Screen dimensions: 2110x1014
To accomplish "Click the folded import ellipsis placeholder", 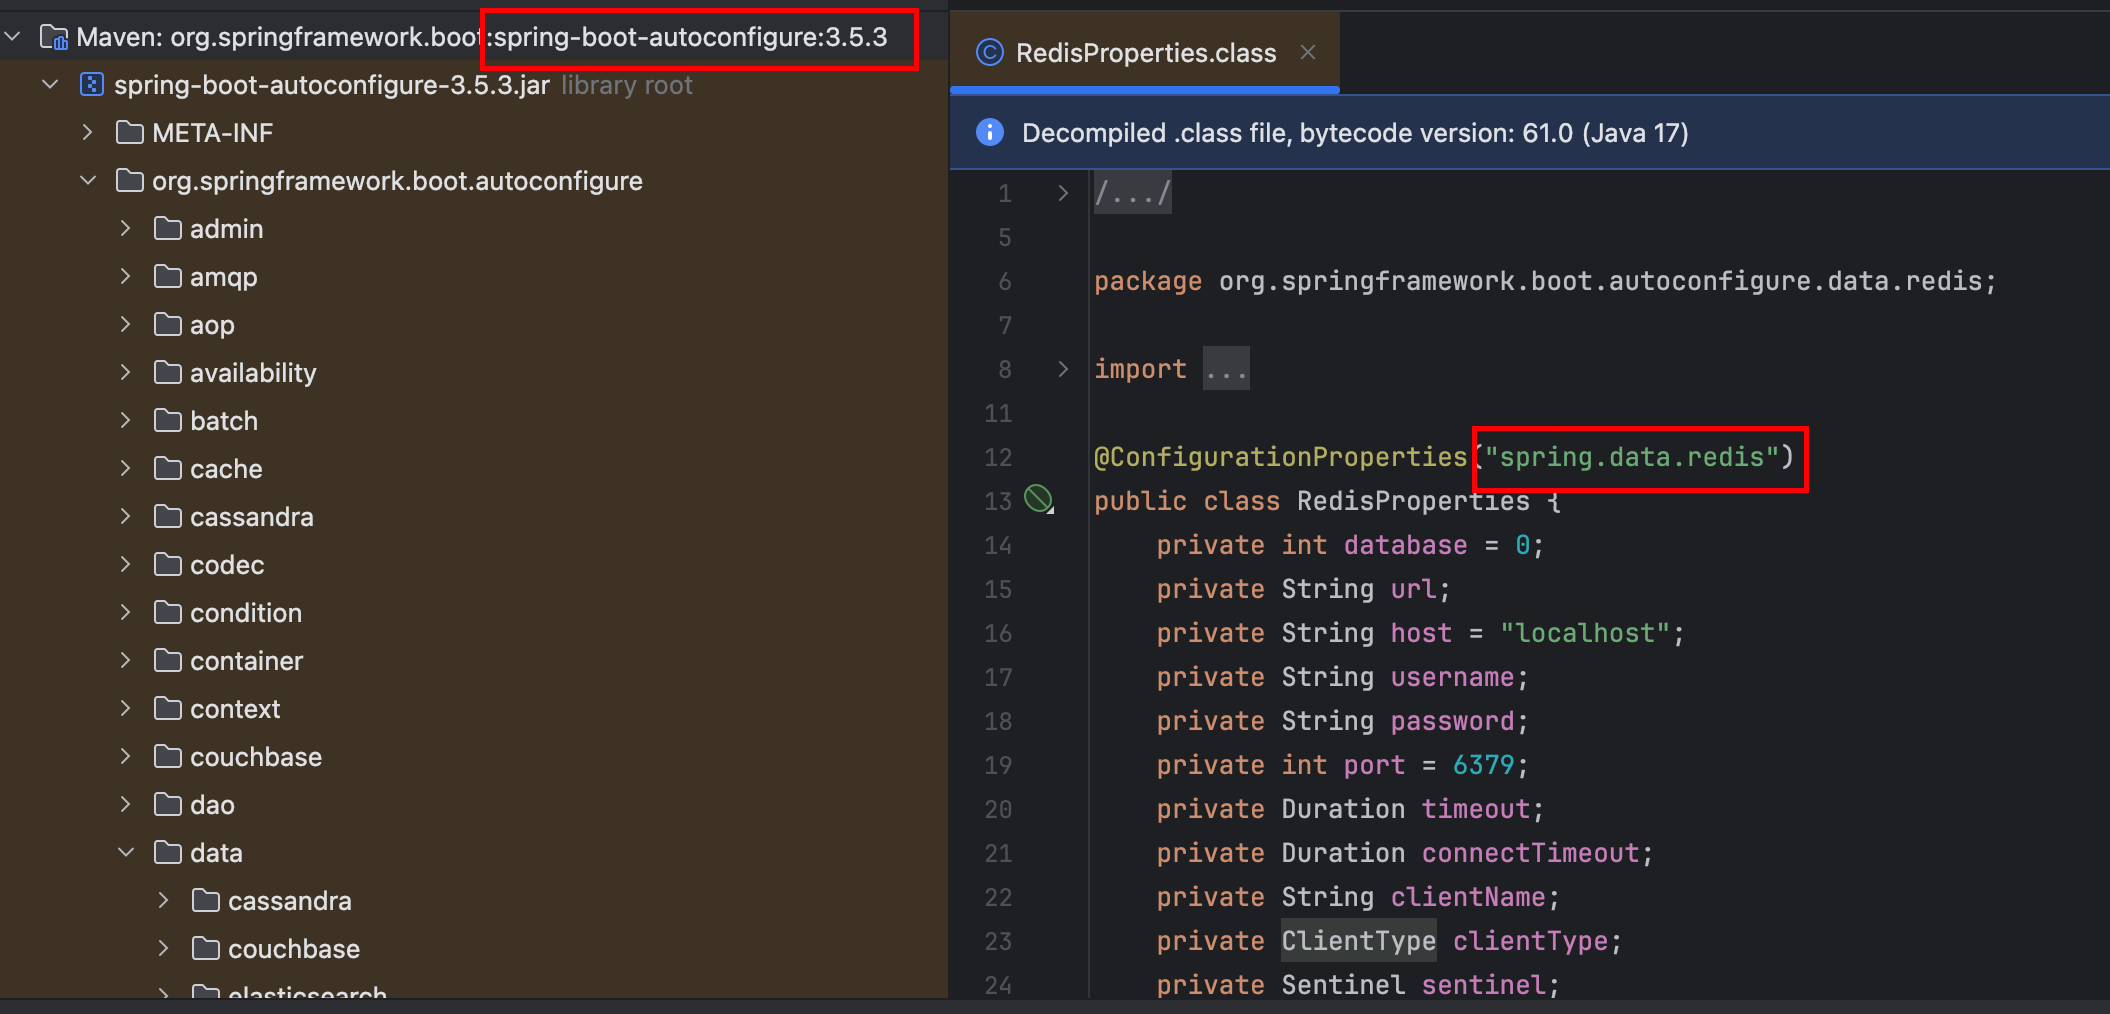I will 1226,369.
